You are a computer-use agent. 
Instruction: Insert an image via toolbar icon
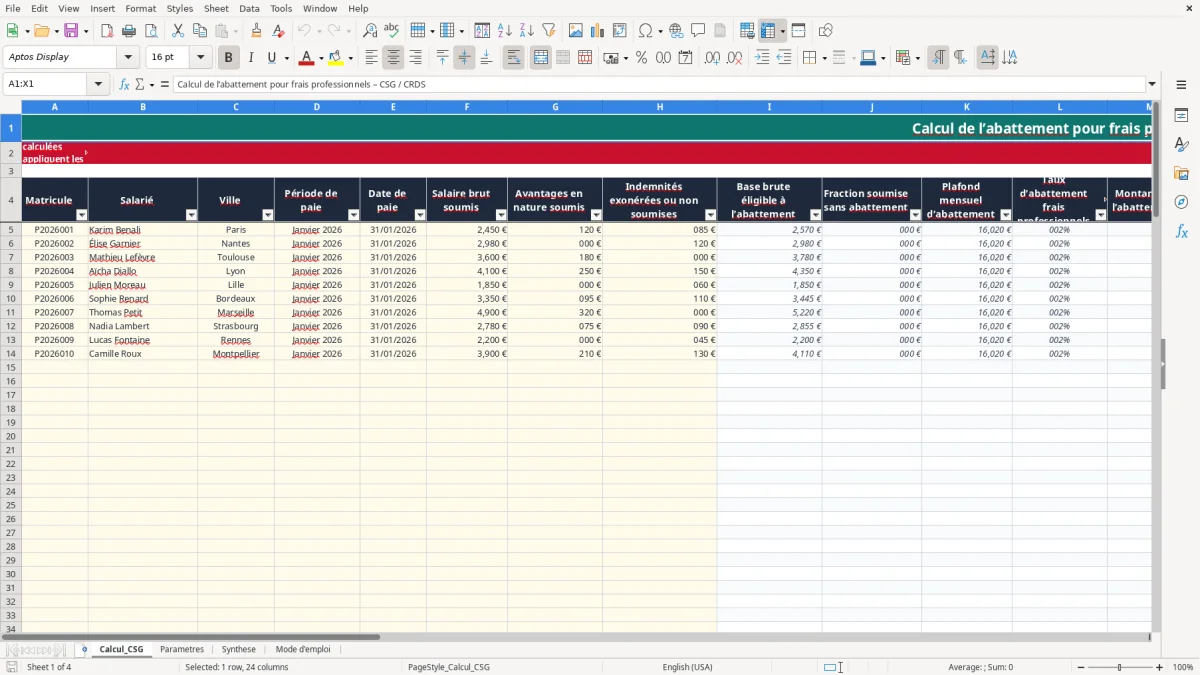tap(576, 31)
